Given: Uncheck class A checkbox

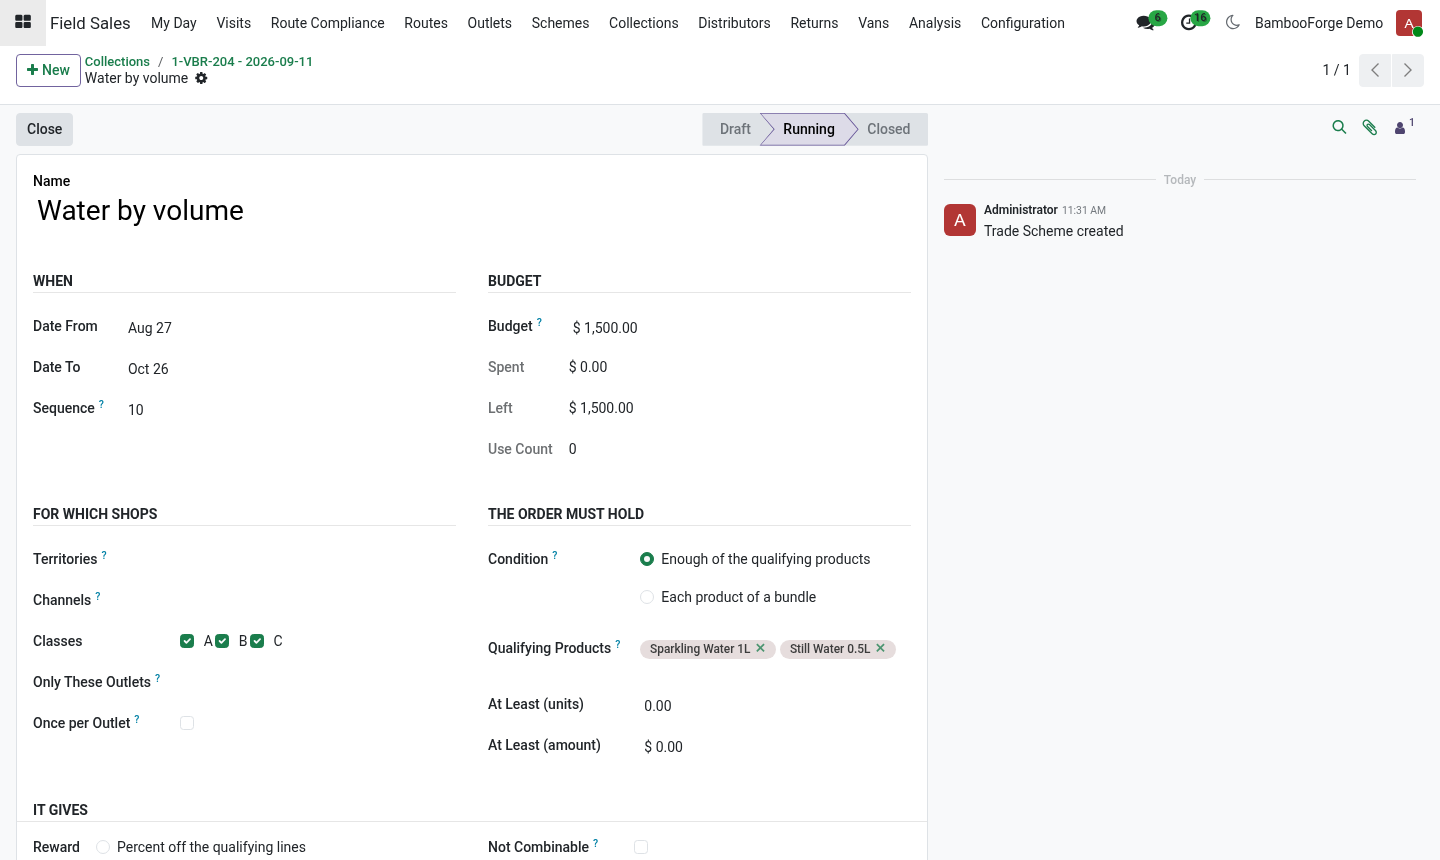Looking at the screenshot, I should tap(187, 641).
